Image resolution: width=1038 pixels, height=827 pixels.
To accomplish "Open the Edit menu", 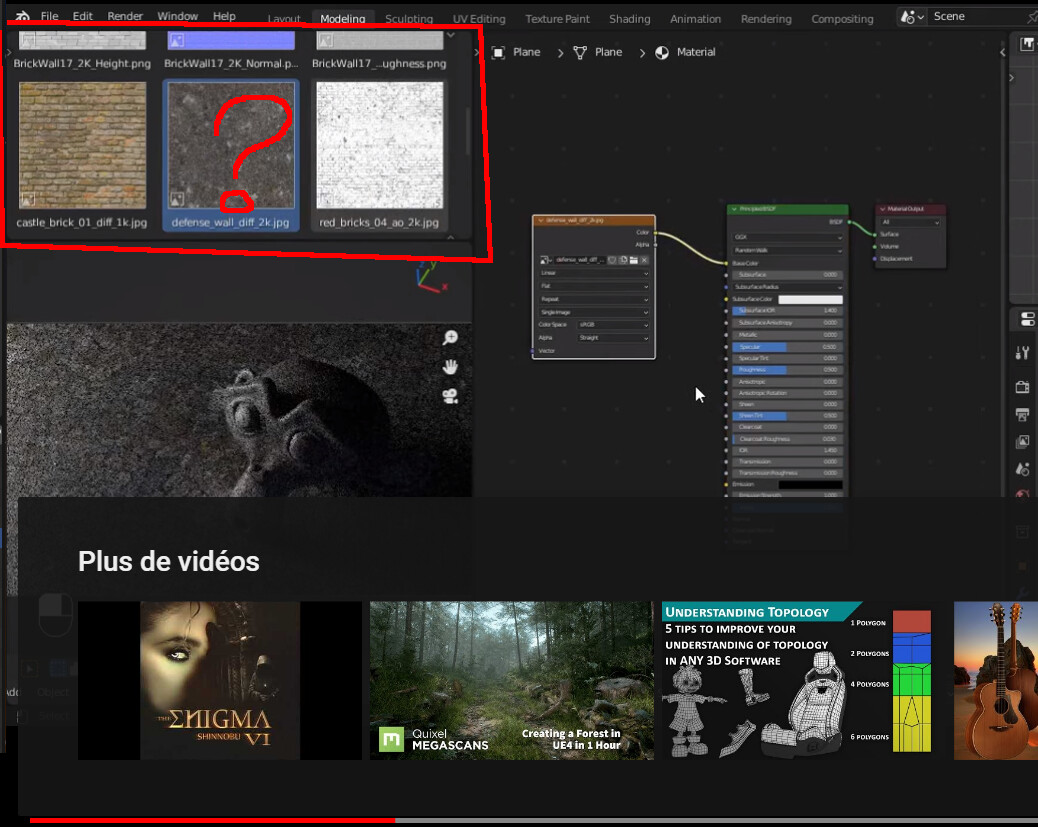I will pyautogui.click(x=83, y=17).
